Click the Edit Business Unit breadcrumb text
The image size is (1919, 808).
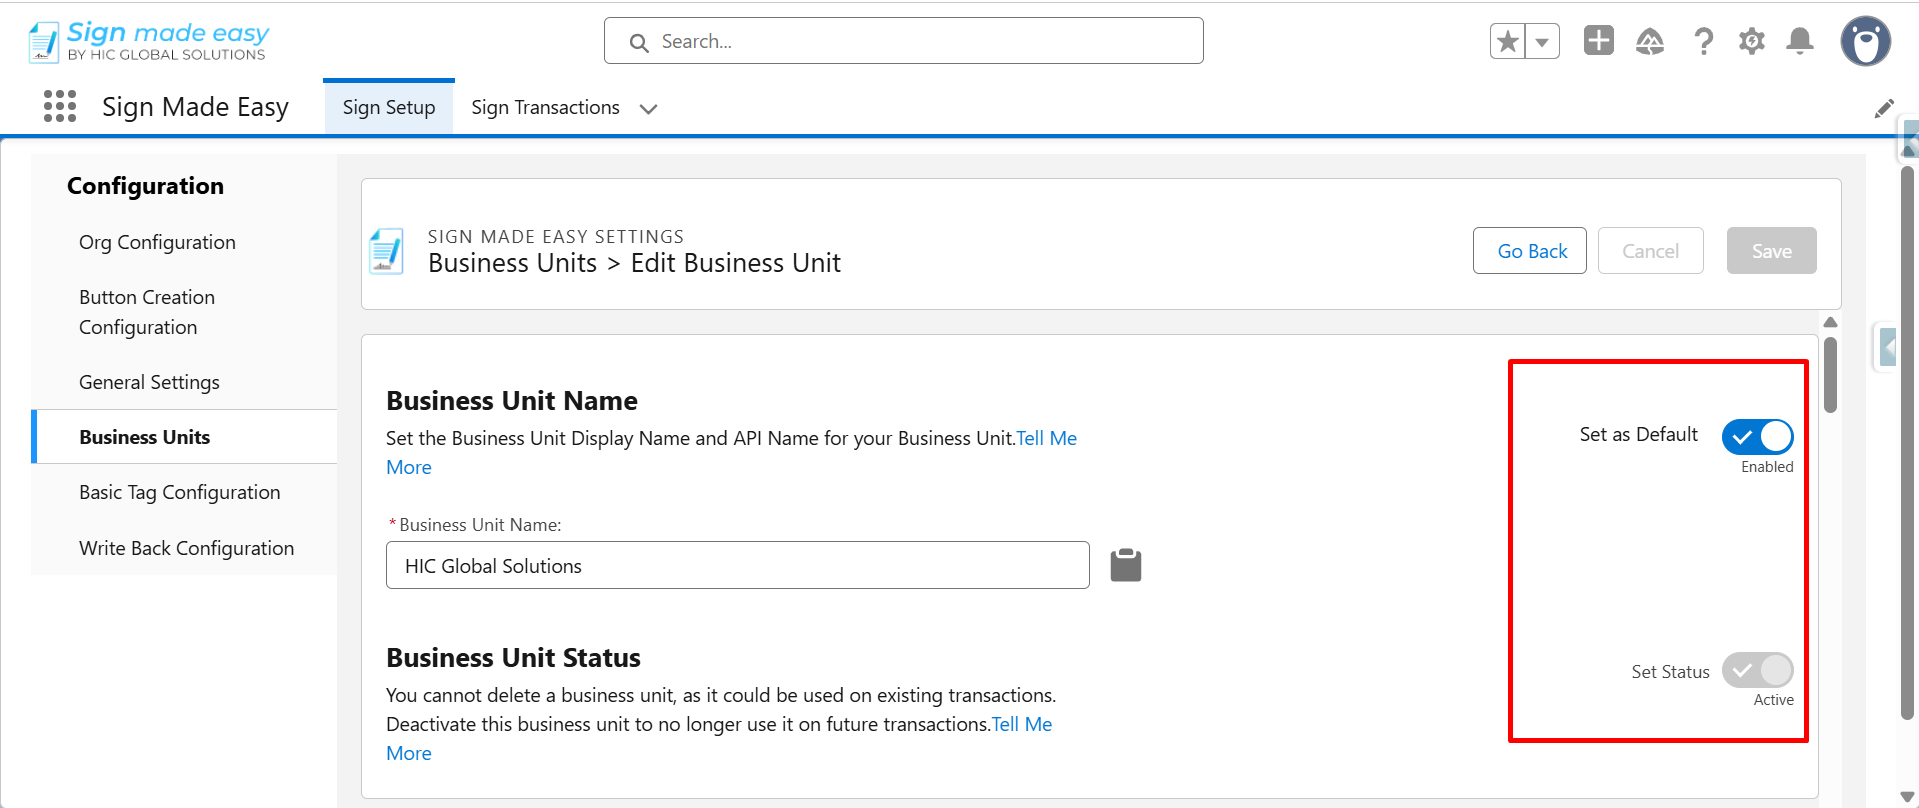tap(735, 263)
